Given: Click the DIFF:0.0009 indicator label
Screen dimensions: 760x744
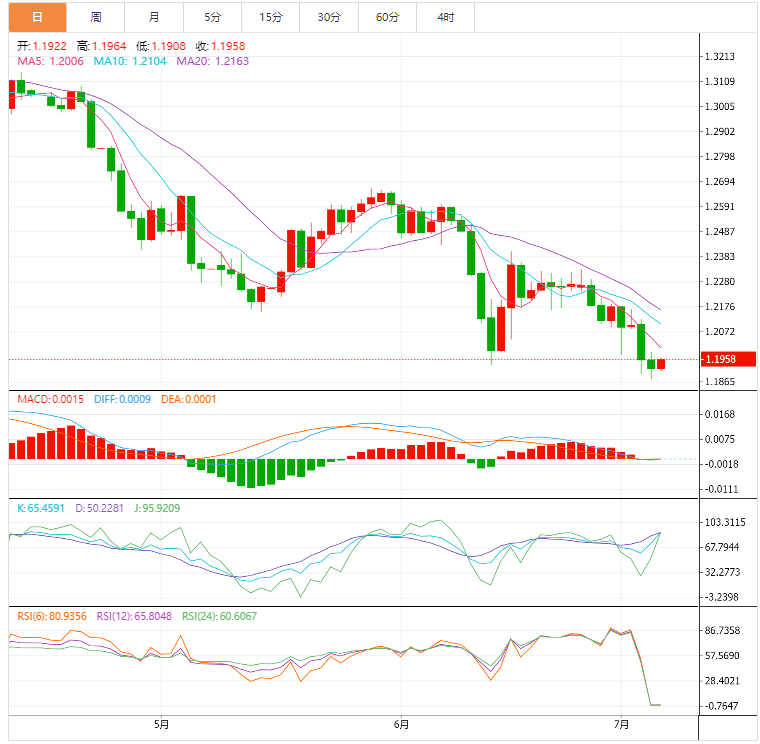Looking at the screenshot, I should click(x=122, y=399).
